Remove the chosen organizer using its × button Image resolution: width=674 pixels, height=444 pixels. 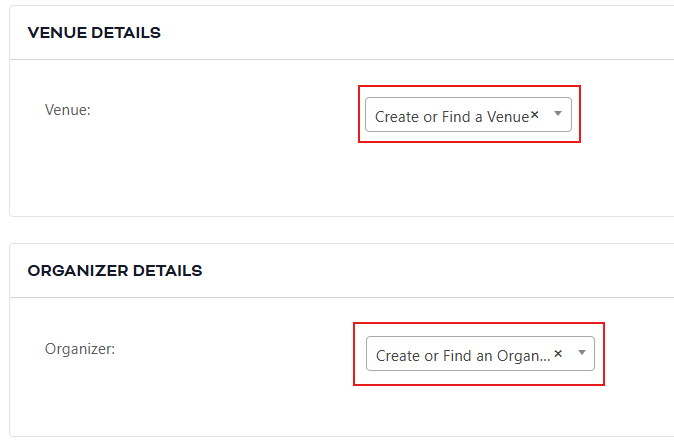click(x=558, y=353)
